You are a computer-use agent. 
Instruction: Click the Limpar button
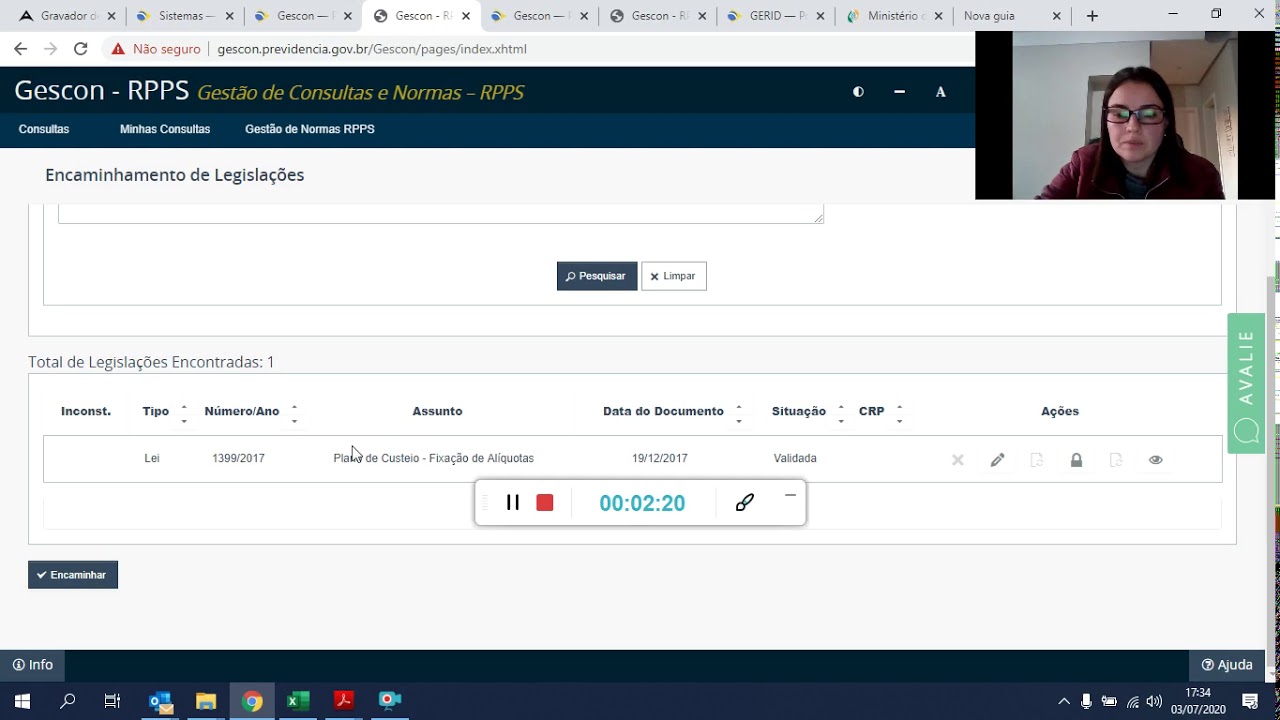click(674, 276)
